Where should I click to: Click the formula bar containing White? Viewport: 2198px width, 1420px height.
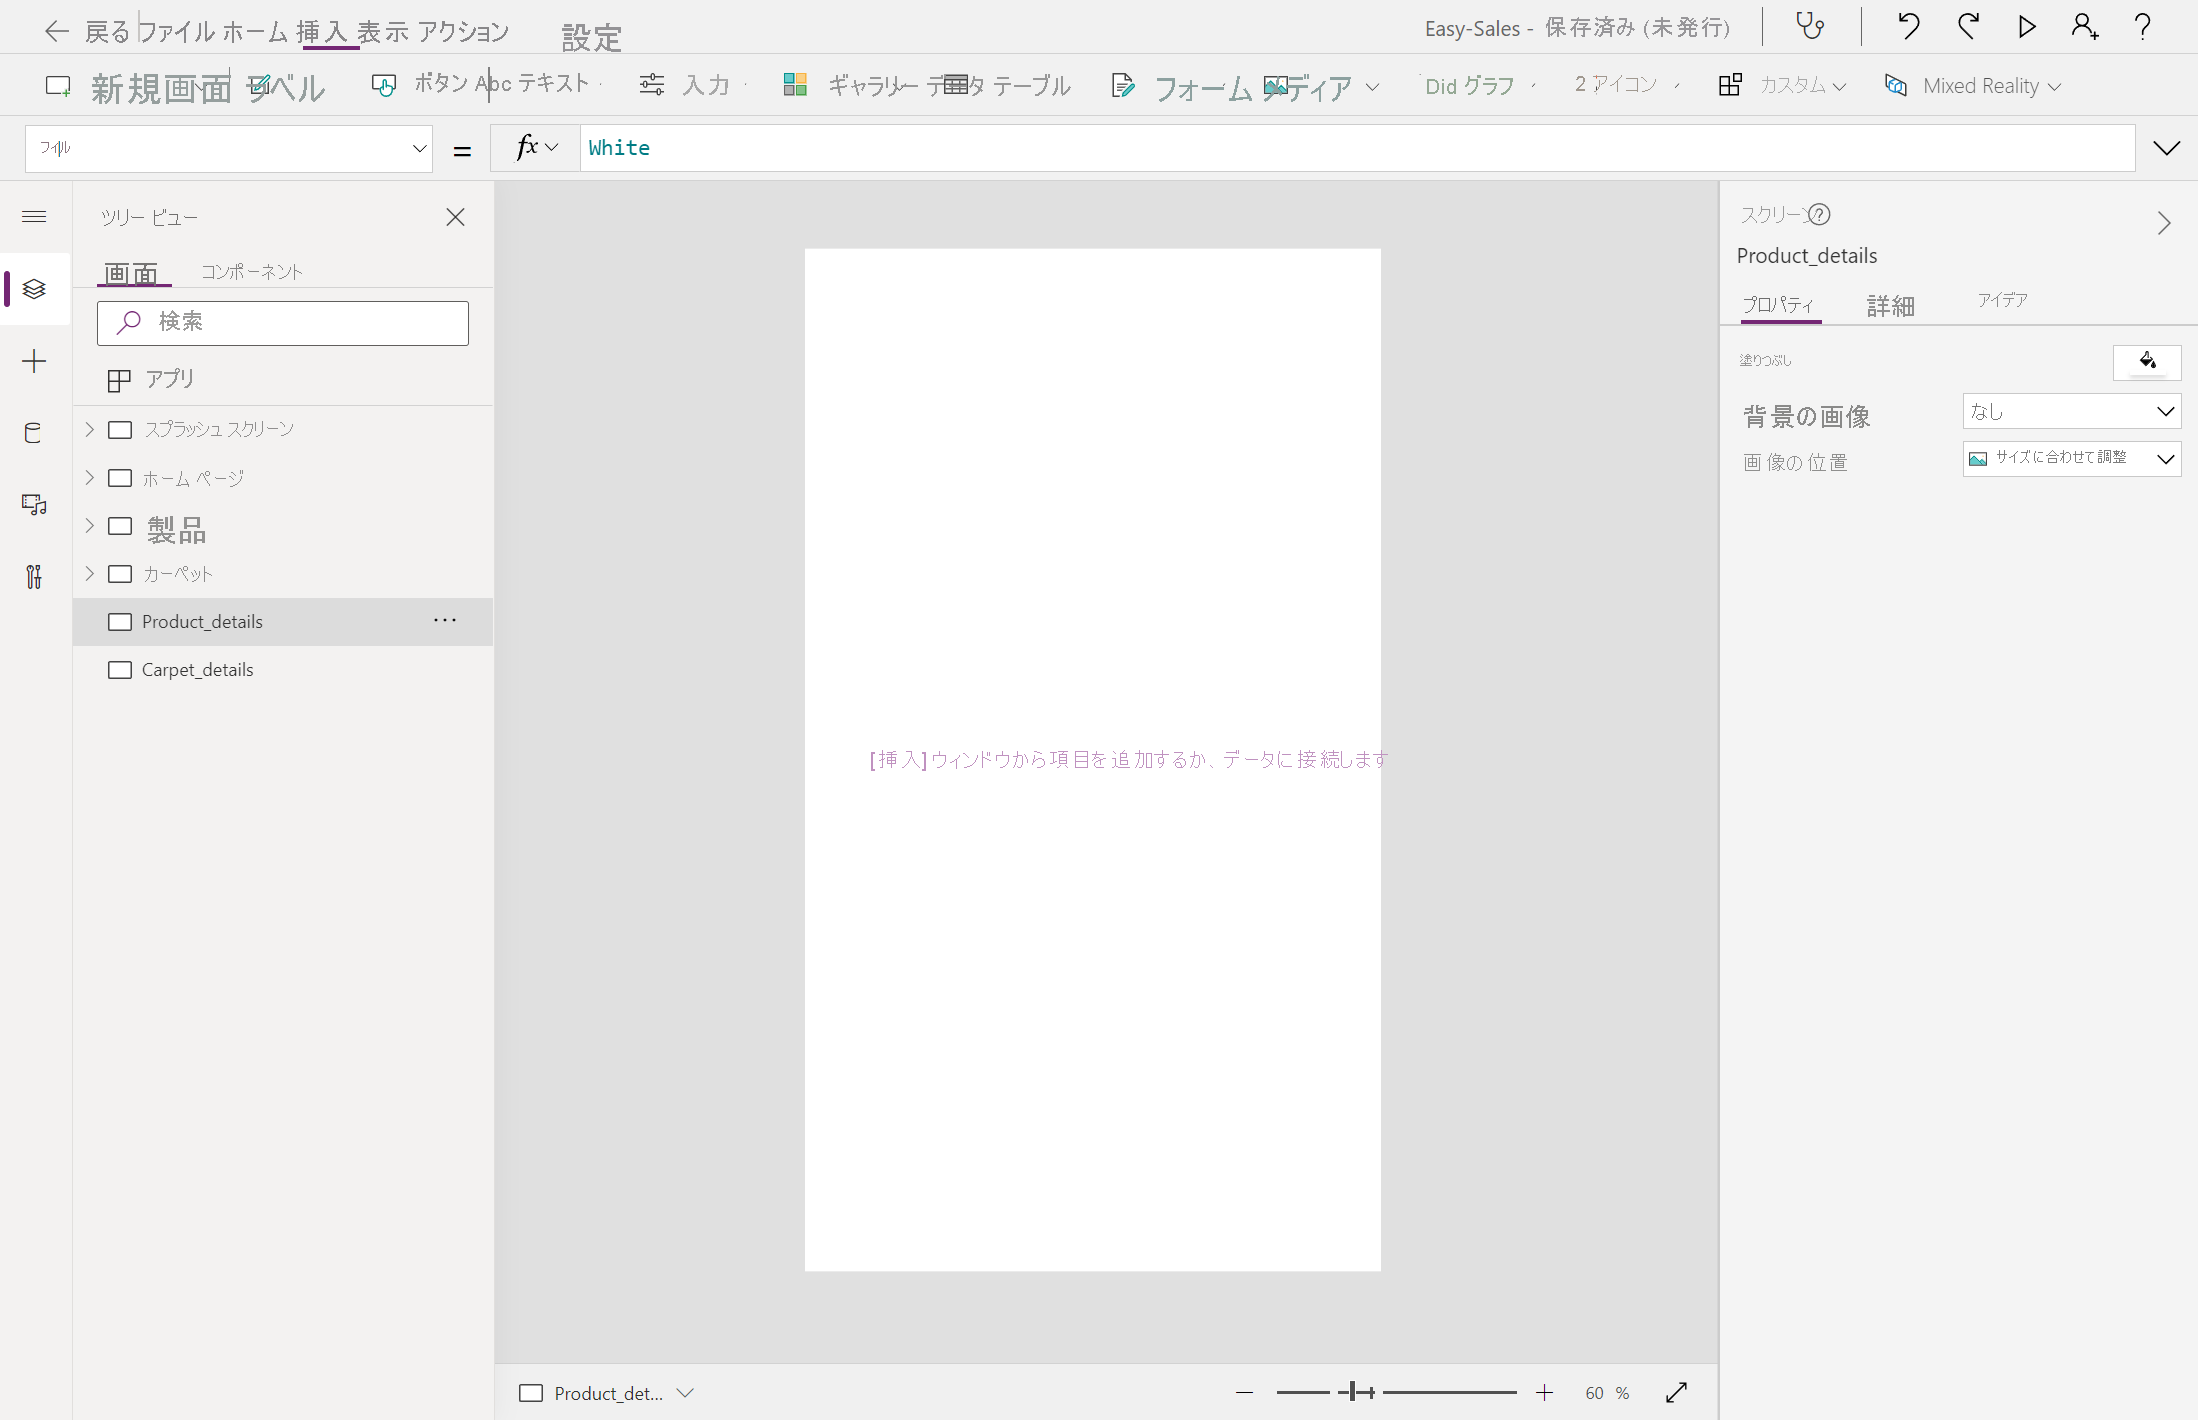coord(1357,148)
